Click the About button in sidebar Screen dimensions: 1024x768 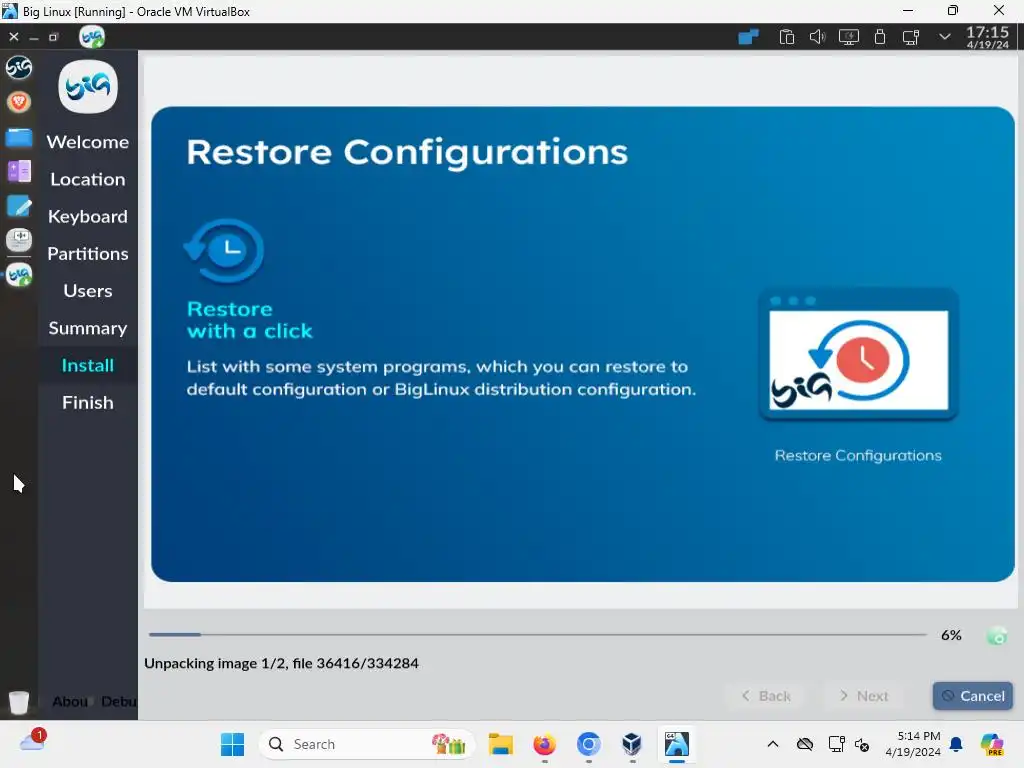[x=70, y=701]
